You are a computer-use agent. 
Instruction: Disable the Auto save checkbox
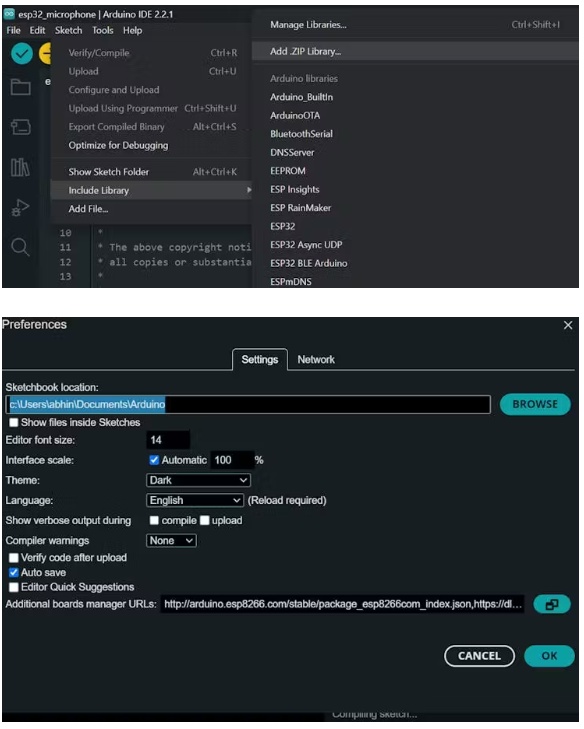coord(14,572)
